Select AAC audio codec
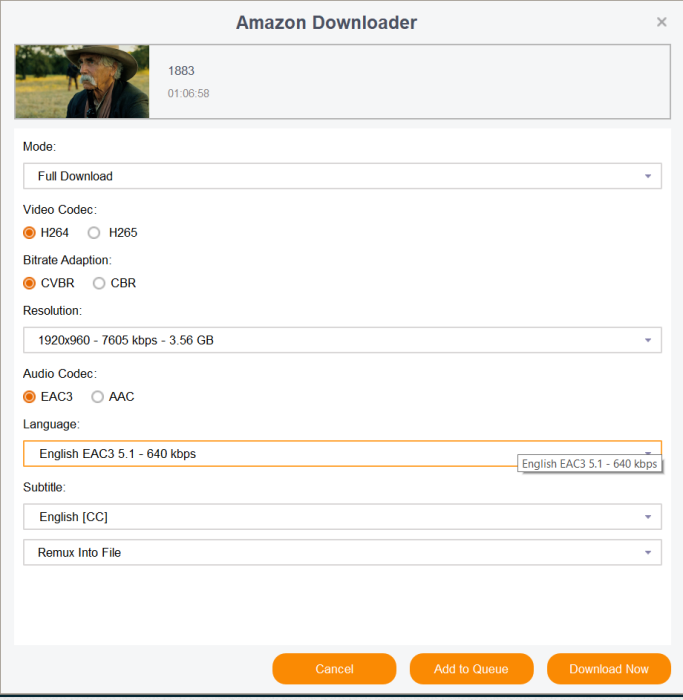Viewport: 683px width, 700px height. point(97,397)
